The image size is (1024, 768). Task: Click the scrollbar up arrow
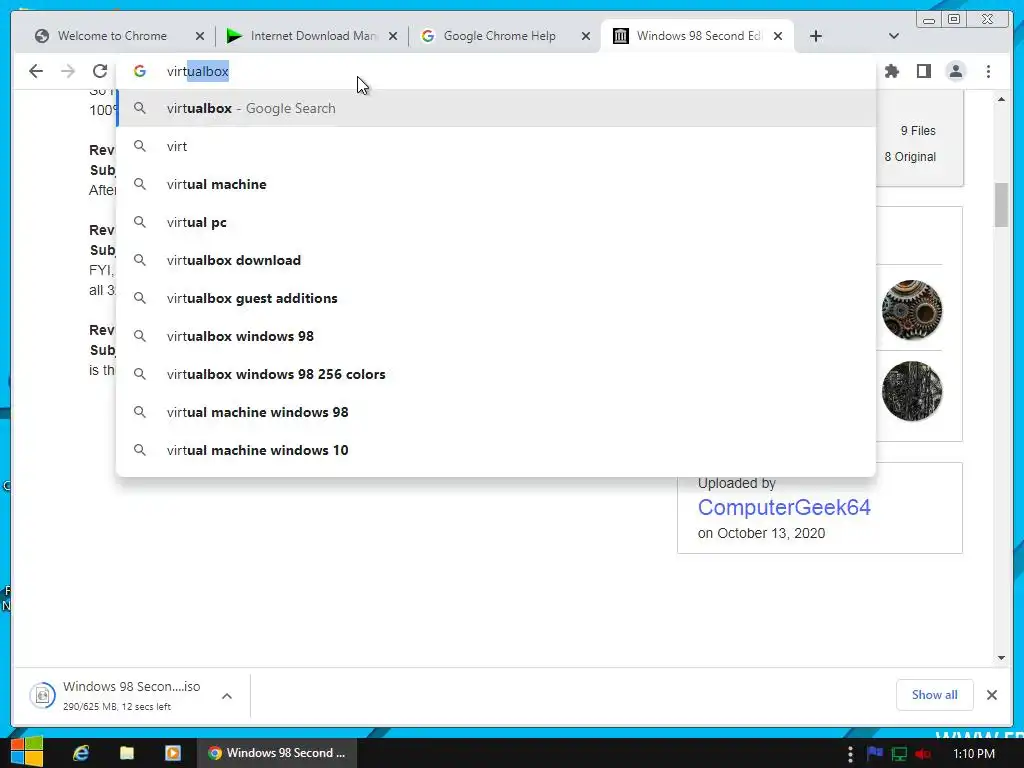pos(1001,99)
